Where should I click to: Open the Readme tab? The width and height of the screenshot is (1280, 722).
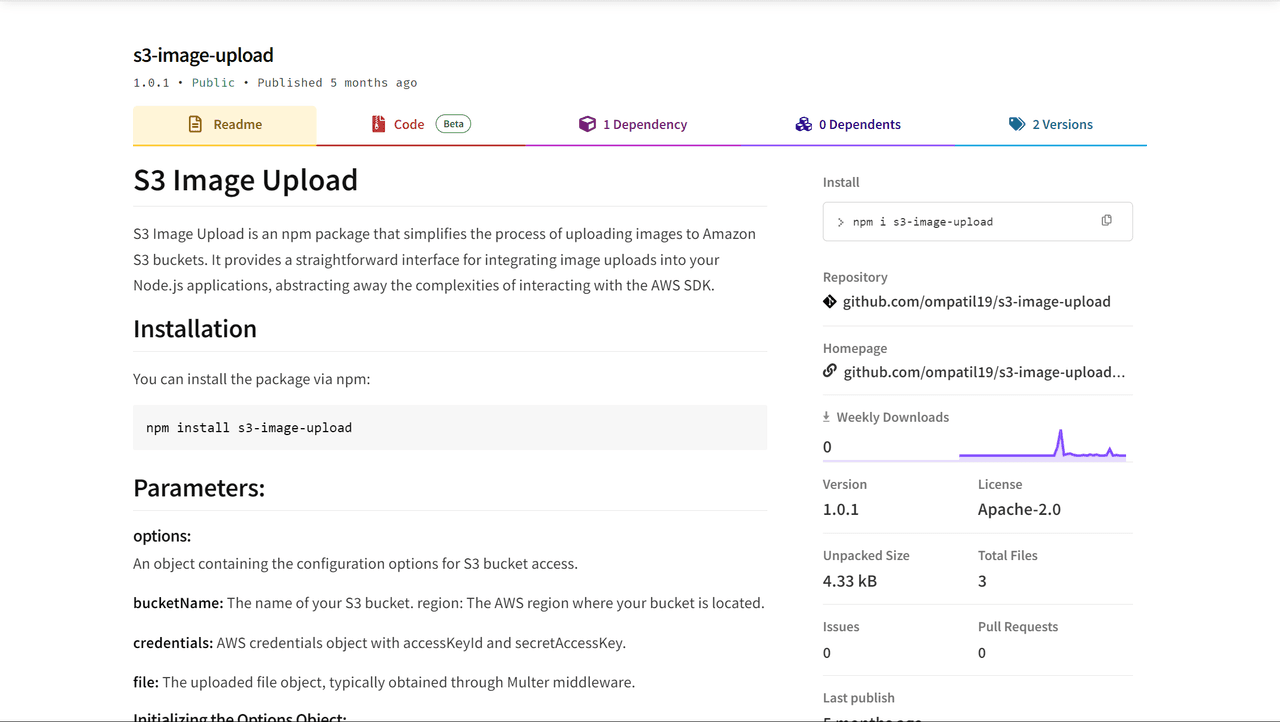coord(237,125)
